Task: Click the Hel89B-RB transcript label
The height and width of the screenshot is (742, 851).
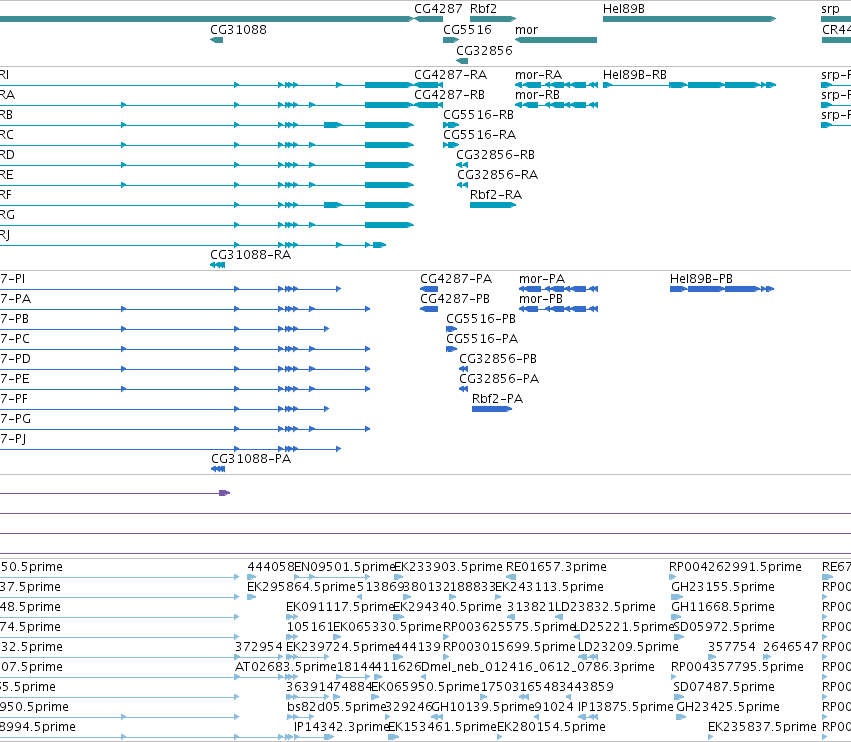Action: 634,75
